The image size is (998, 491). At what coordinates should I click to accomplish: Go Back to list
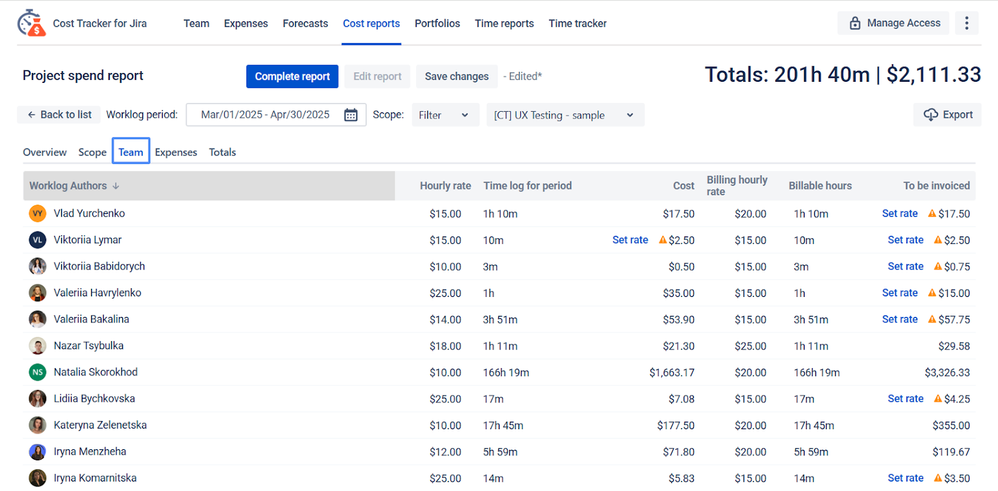pos(59,115)
